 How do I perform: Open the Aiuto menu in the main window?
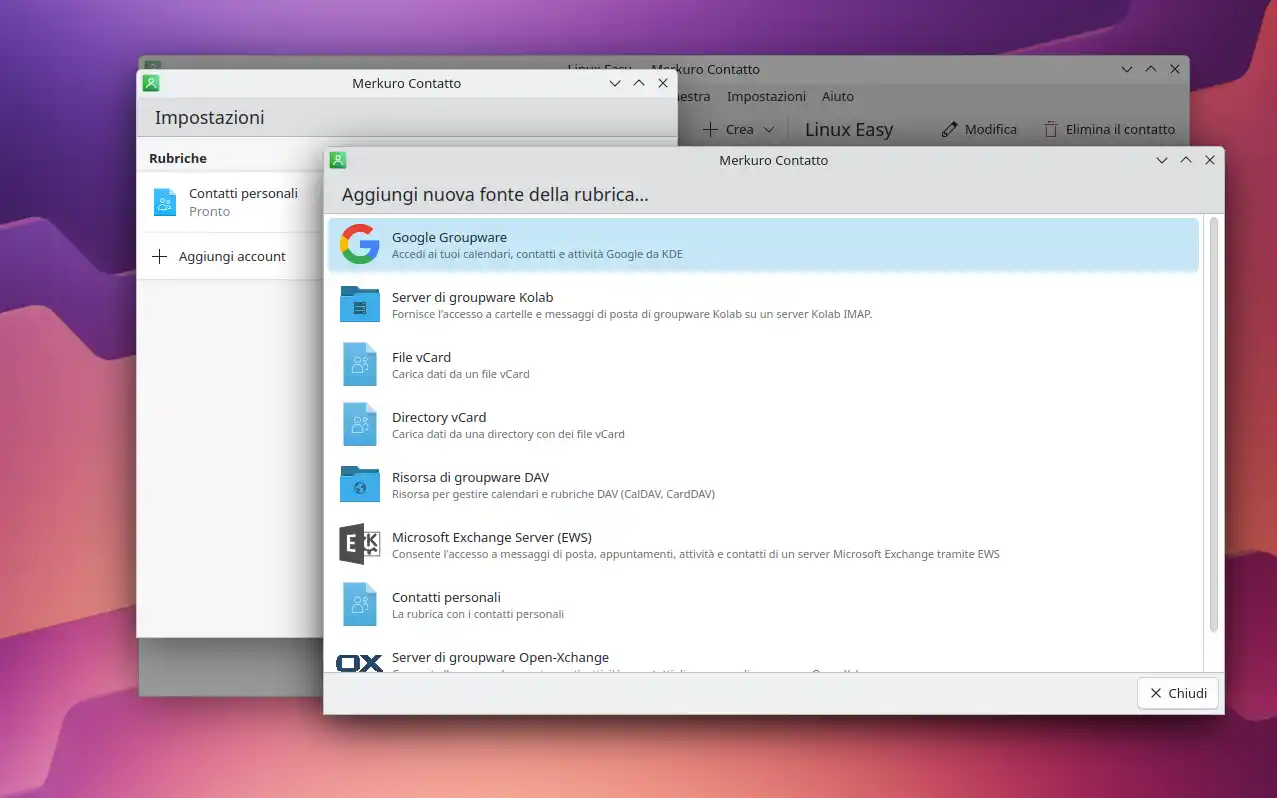point(838,96)
